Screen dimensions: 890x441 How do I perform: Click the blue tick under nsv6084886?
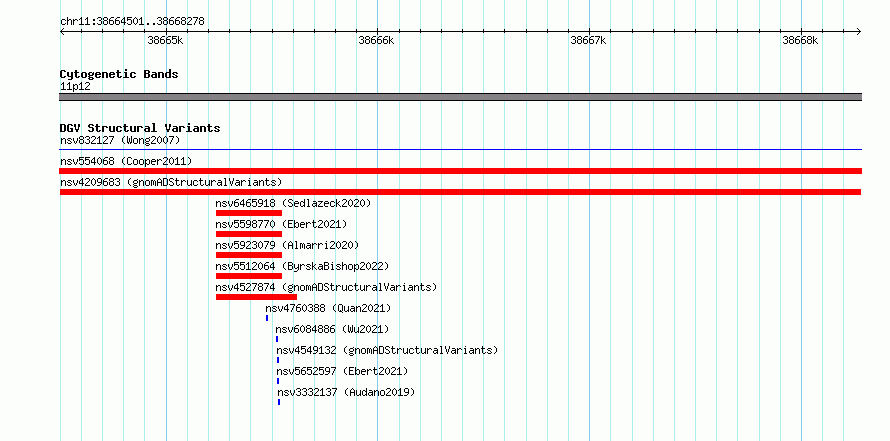tap(277, 339)
